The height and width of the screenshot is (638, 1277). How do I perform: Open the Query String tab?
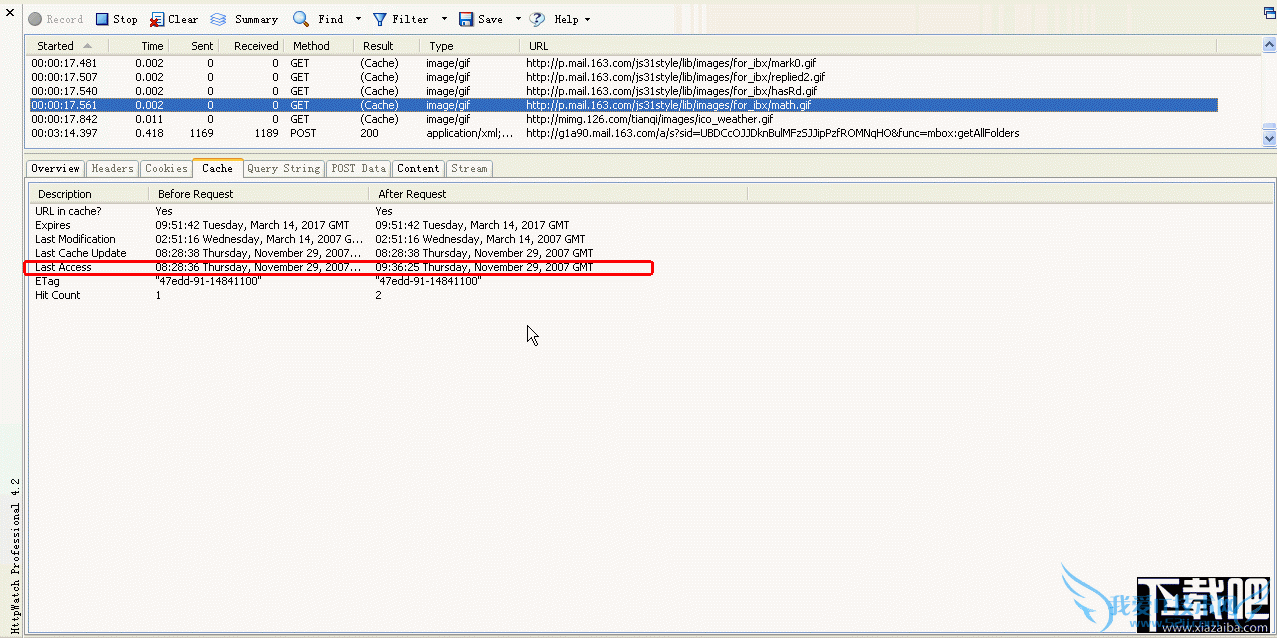(283, 168)
